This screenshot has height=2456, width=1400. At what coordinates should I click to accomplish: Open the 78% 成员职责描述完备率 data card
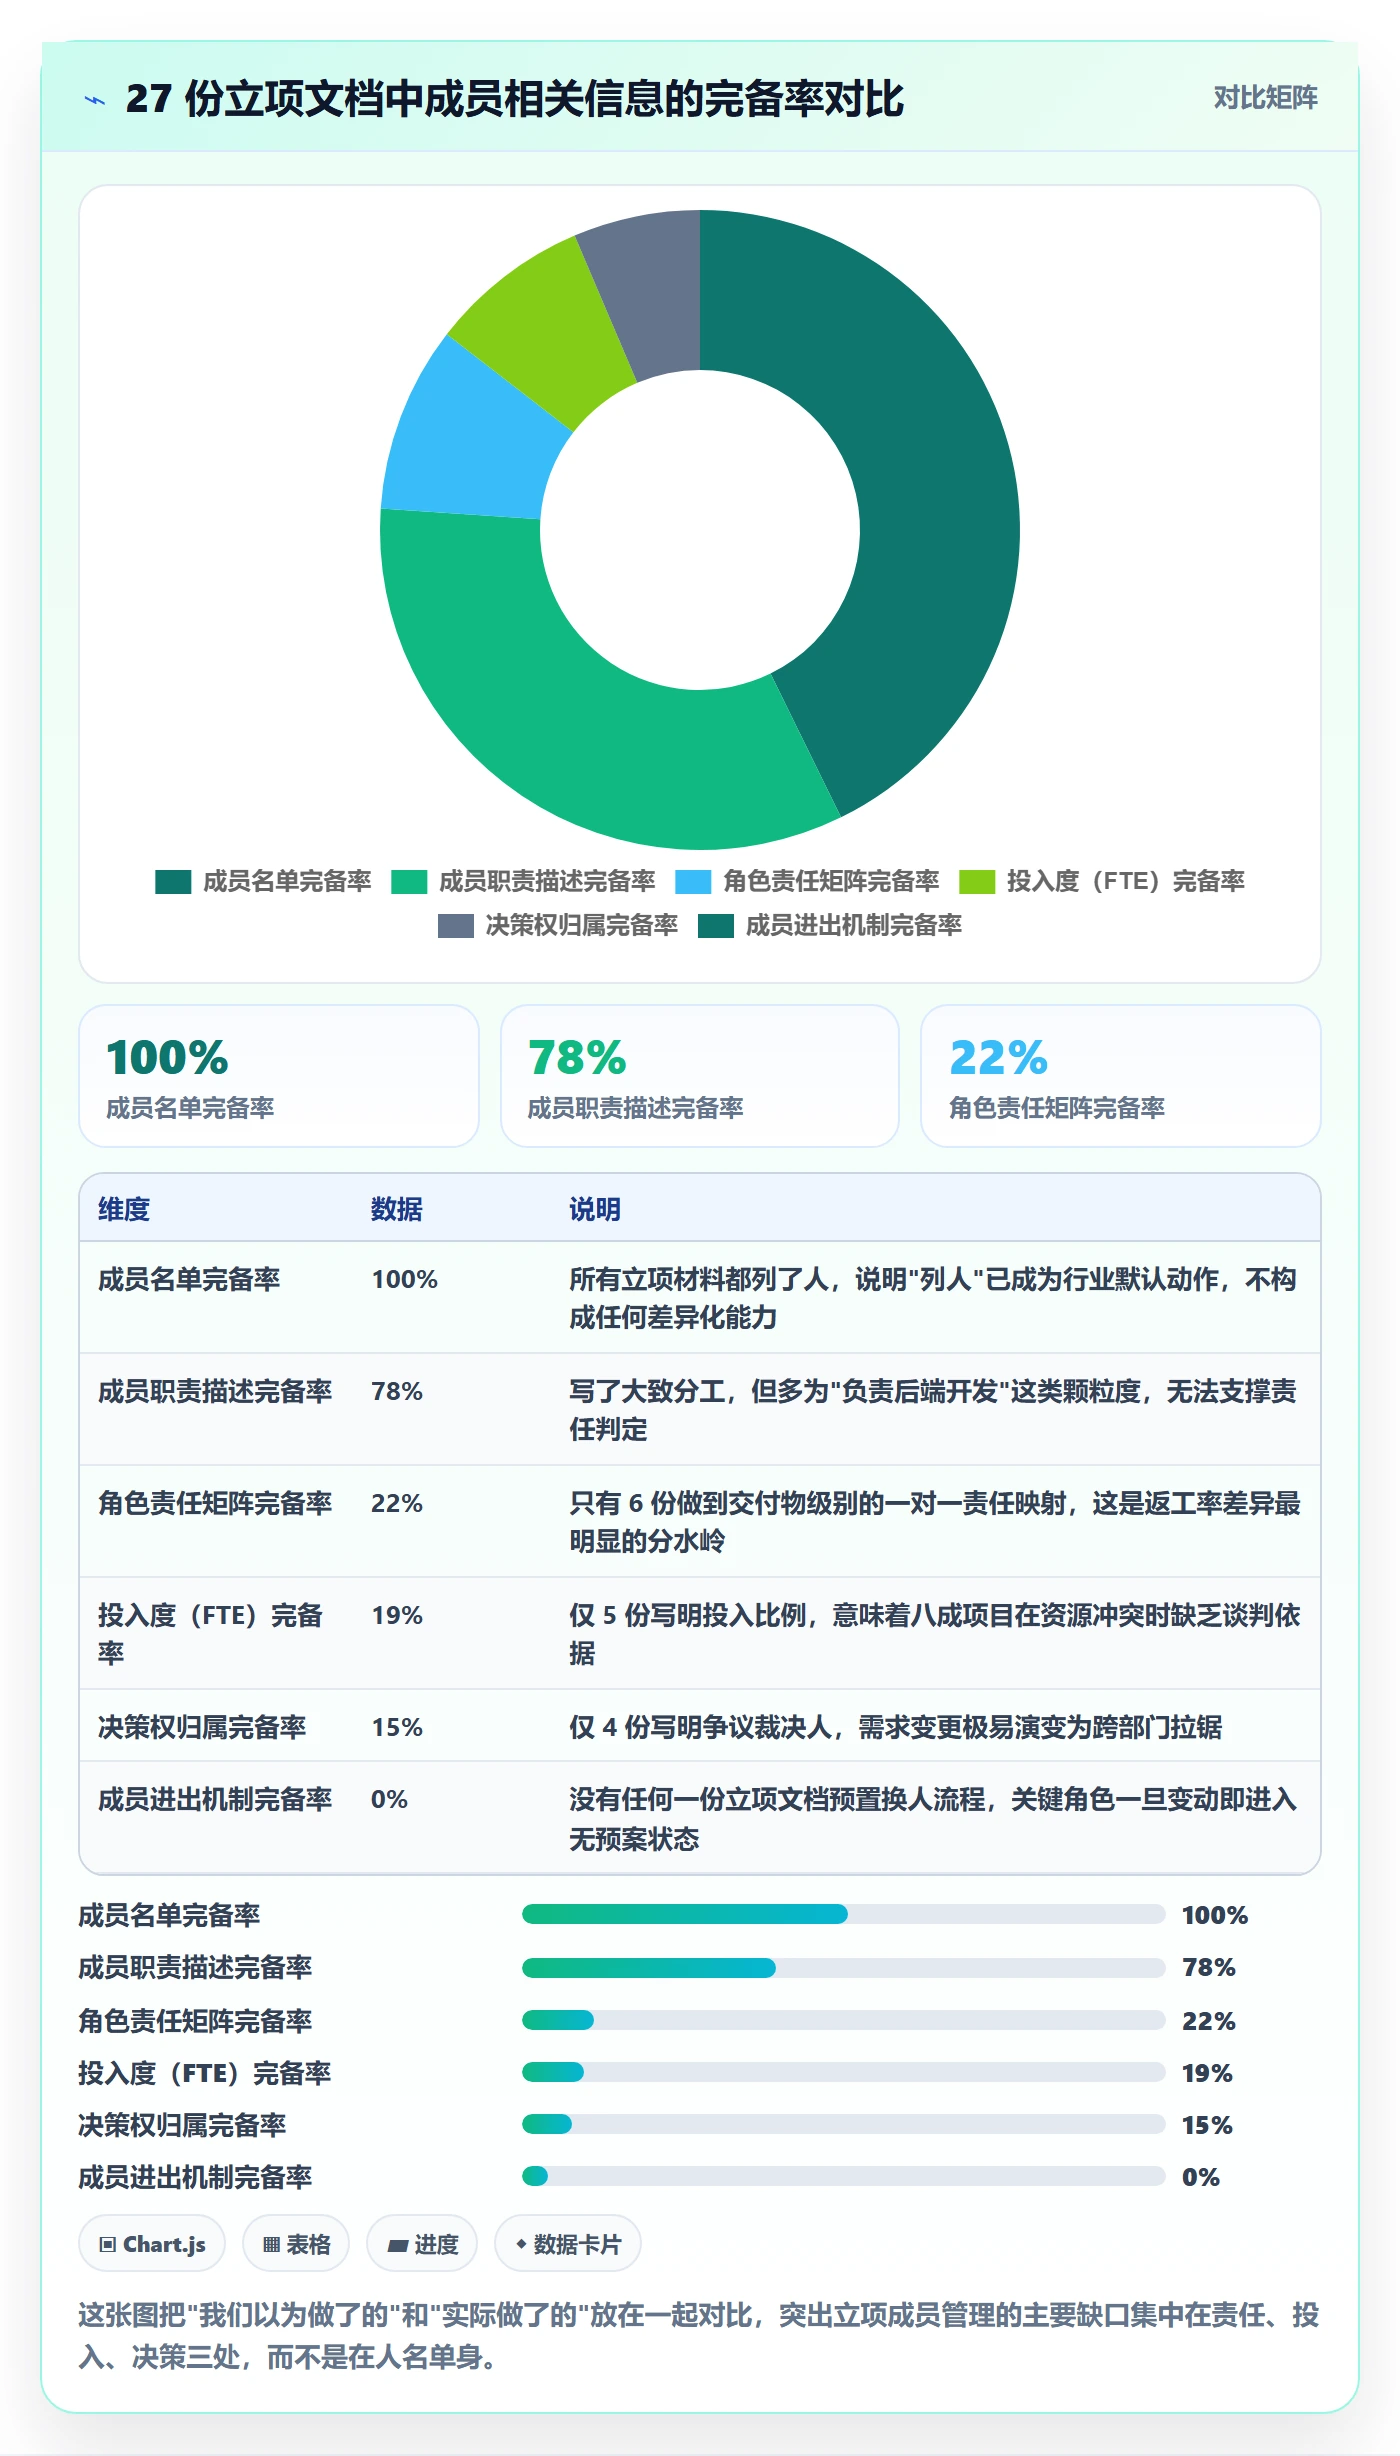[x=700, y=1076]
